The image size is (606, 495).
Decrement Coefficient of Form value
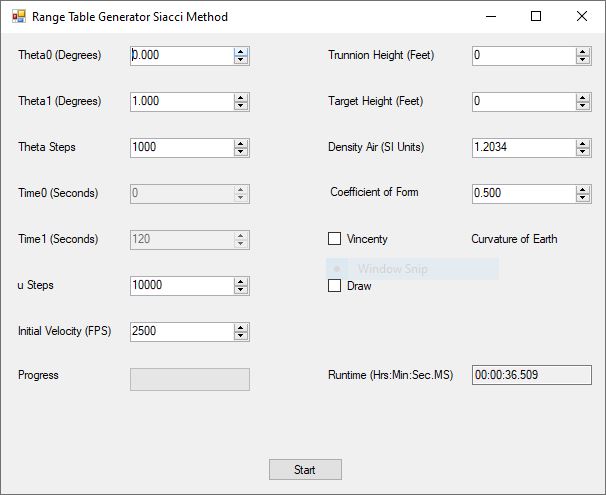coord(583,198)
